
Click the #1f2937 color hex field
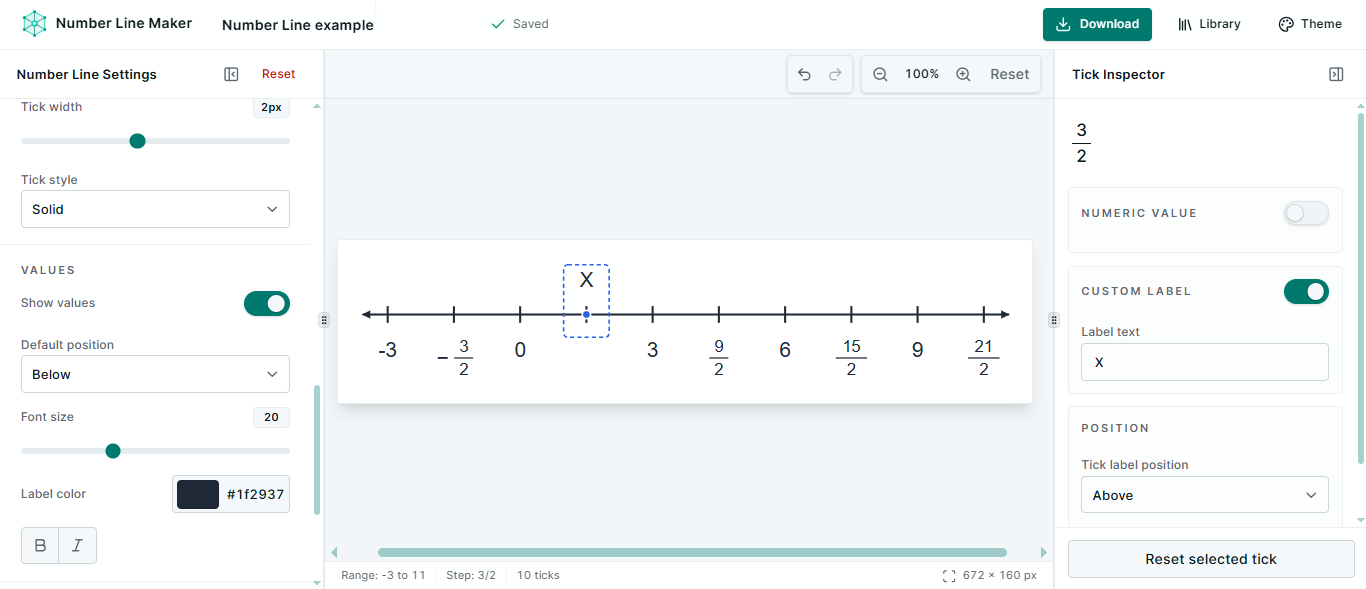pyautogui.click(x=255, y=494)
